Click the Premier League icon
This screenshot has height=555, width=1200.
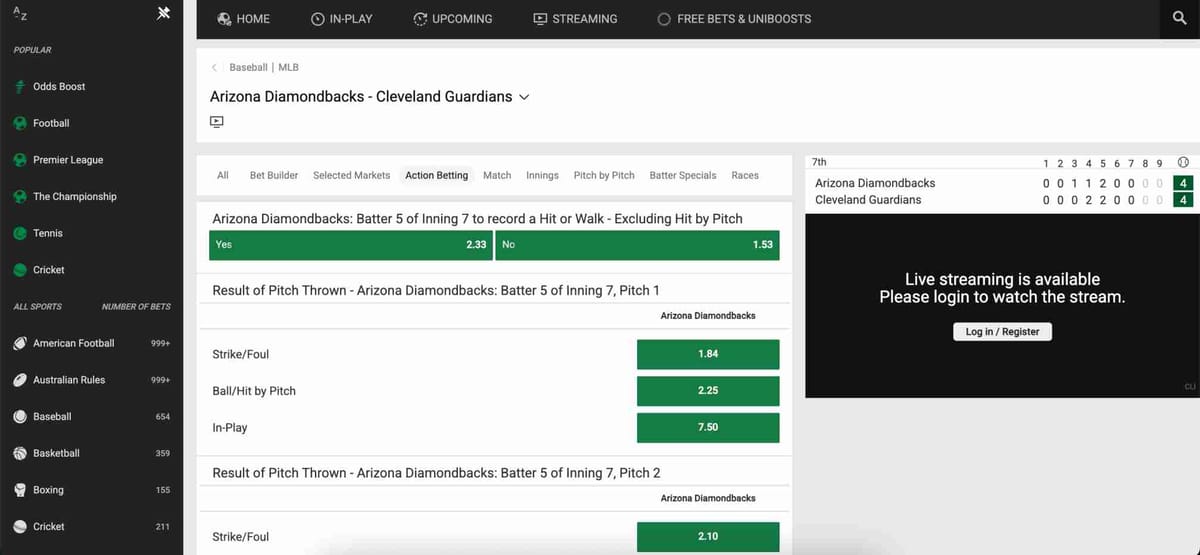[x=20, y=160]
